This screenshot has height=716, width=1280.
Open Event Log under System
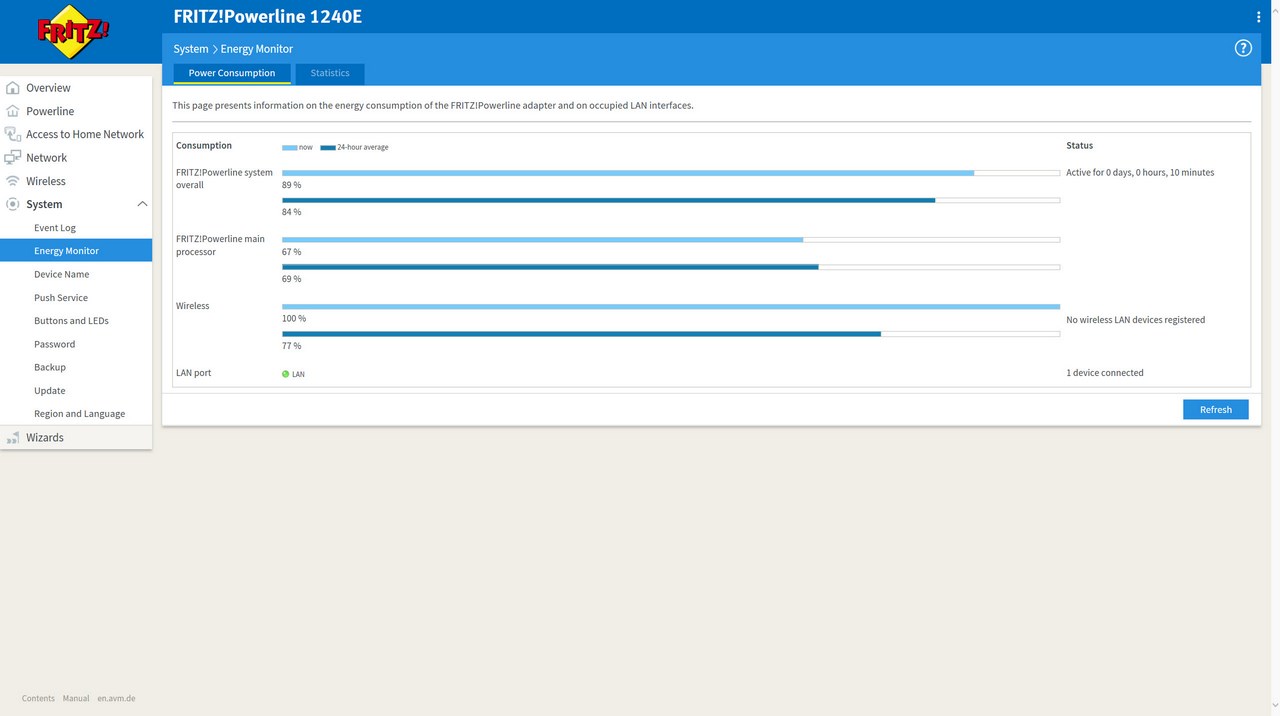[x=55, y=228]
